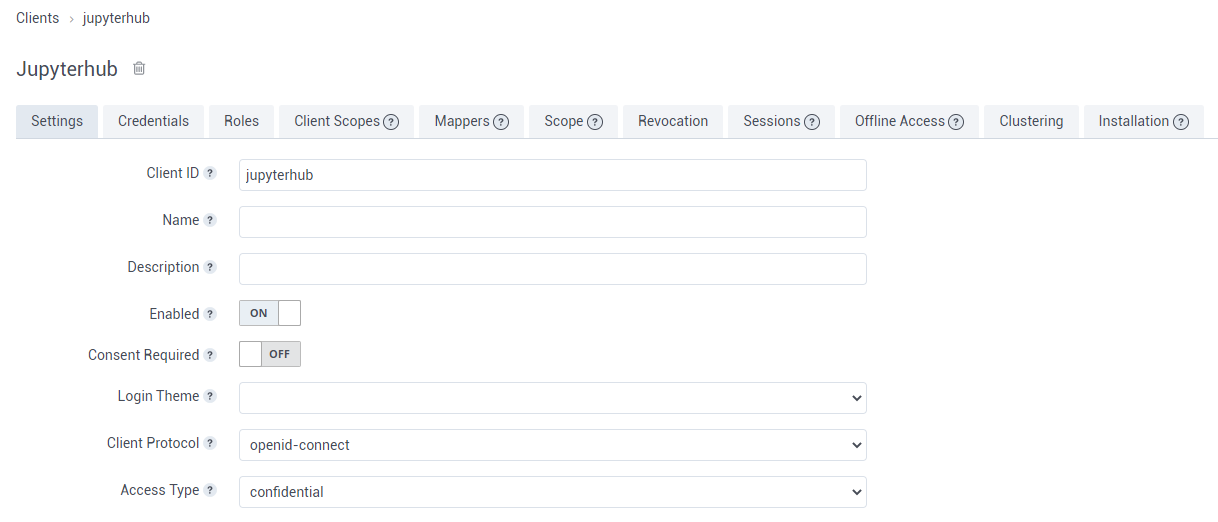The image size is (1218, 522).
Task: Go to the Revocation tab
Action: click(673, 121)
